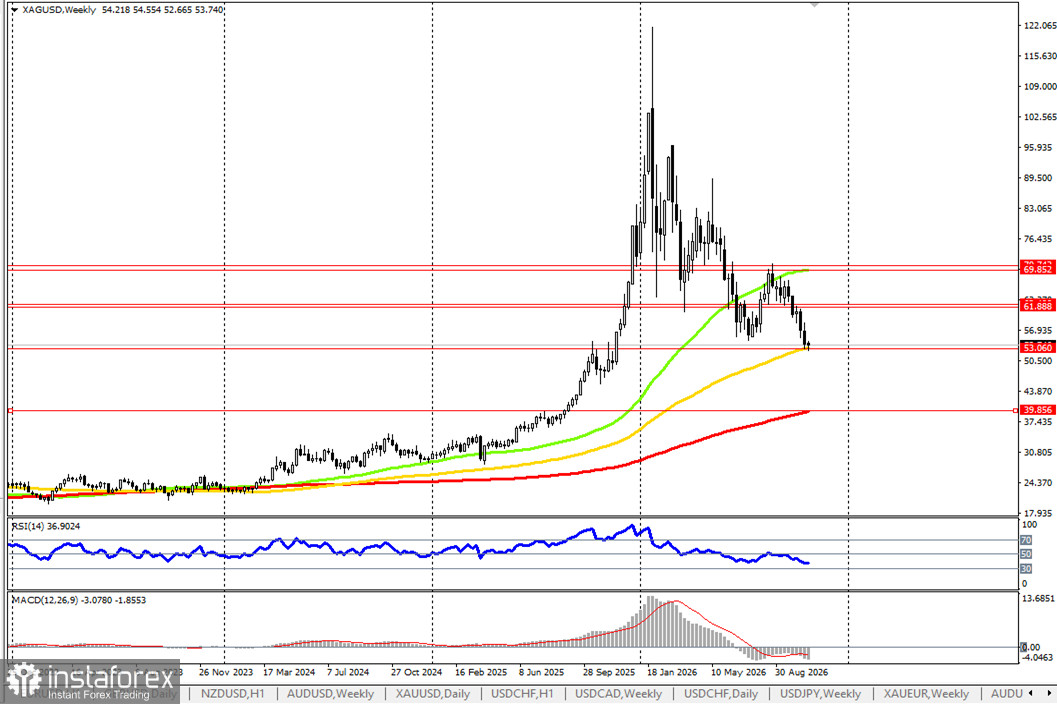This screenshot has height=704, width=1057.
Task: Click the 53.060 red price label
Action: [x=1037, y=347]
